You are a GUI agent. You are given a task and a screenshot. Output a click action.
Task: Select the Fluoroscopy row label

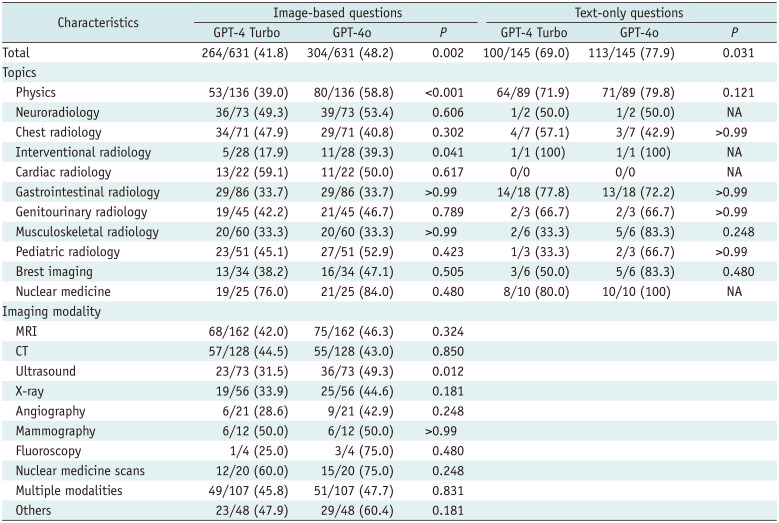[x=50, y=451]
